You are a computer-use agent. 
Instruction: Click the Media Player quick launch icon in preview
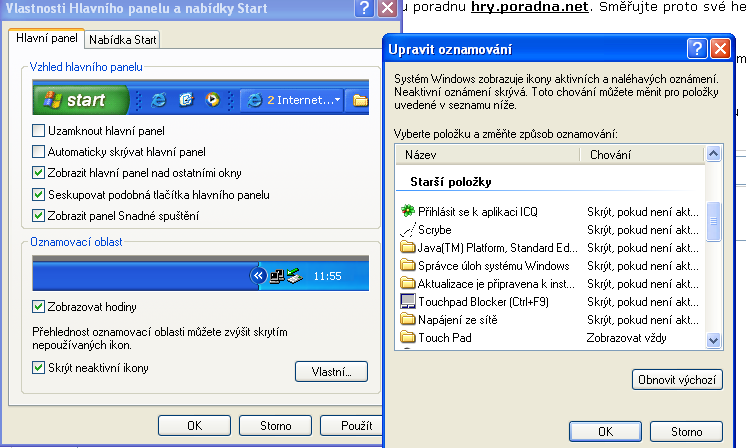[x=212, y=99]
